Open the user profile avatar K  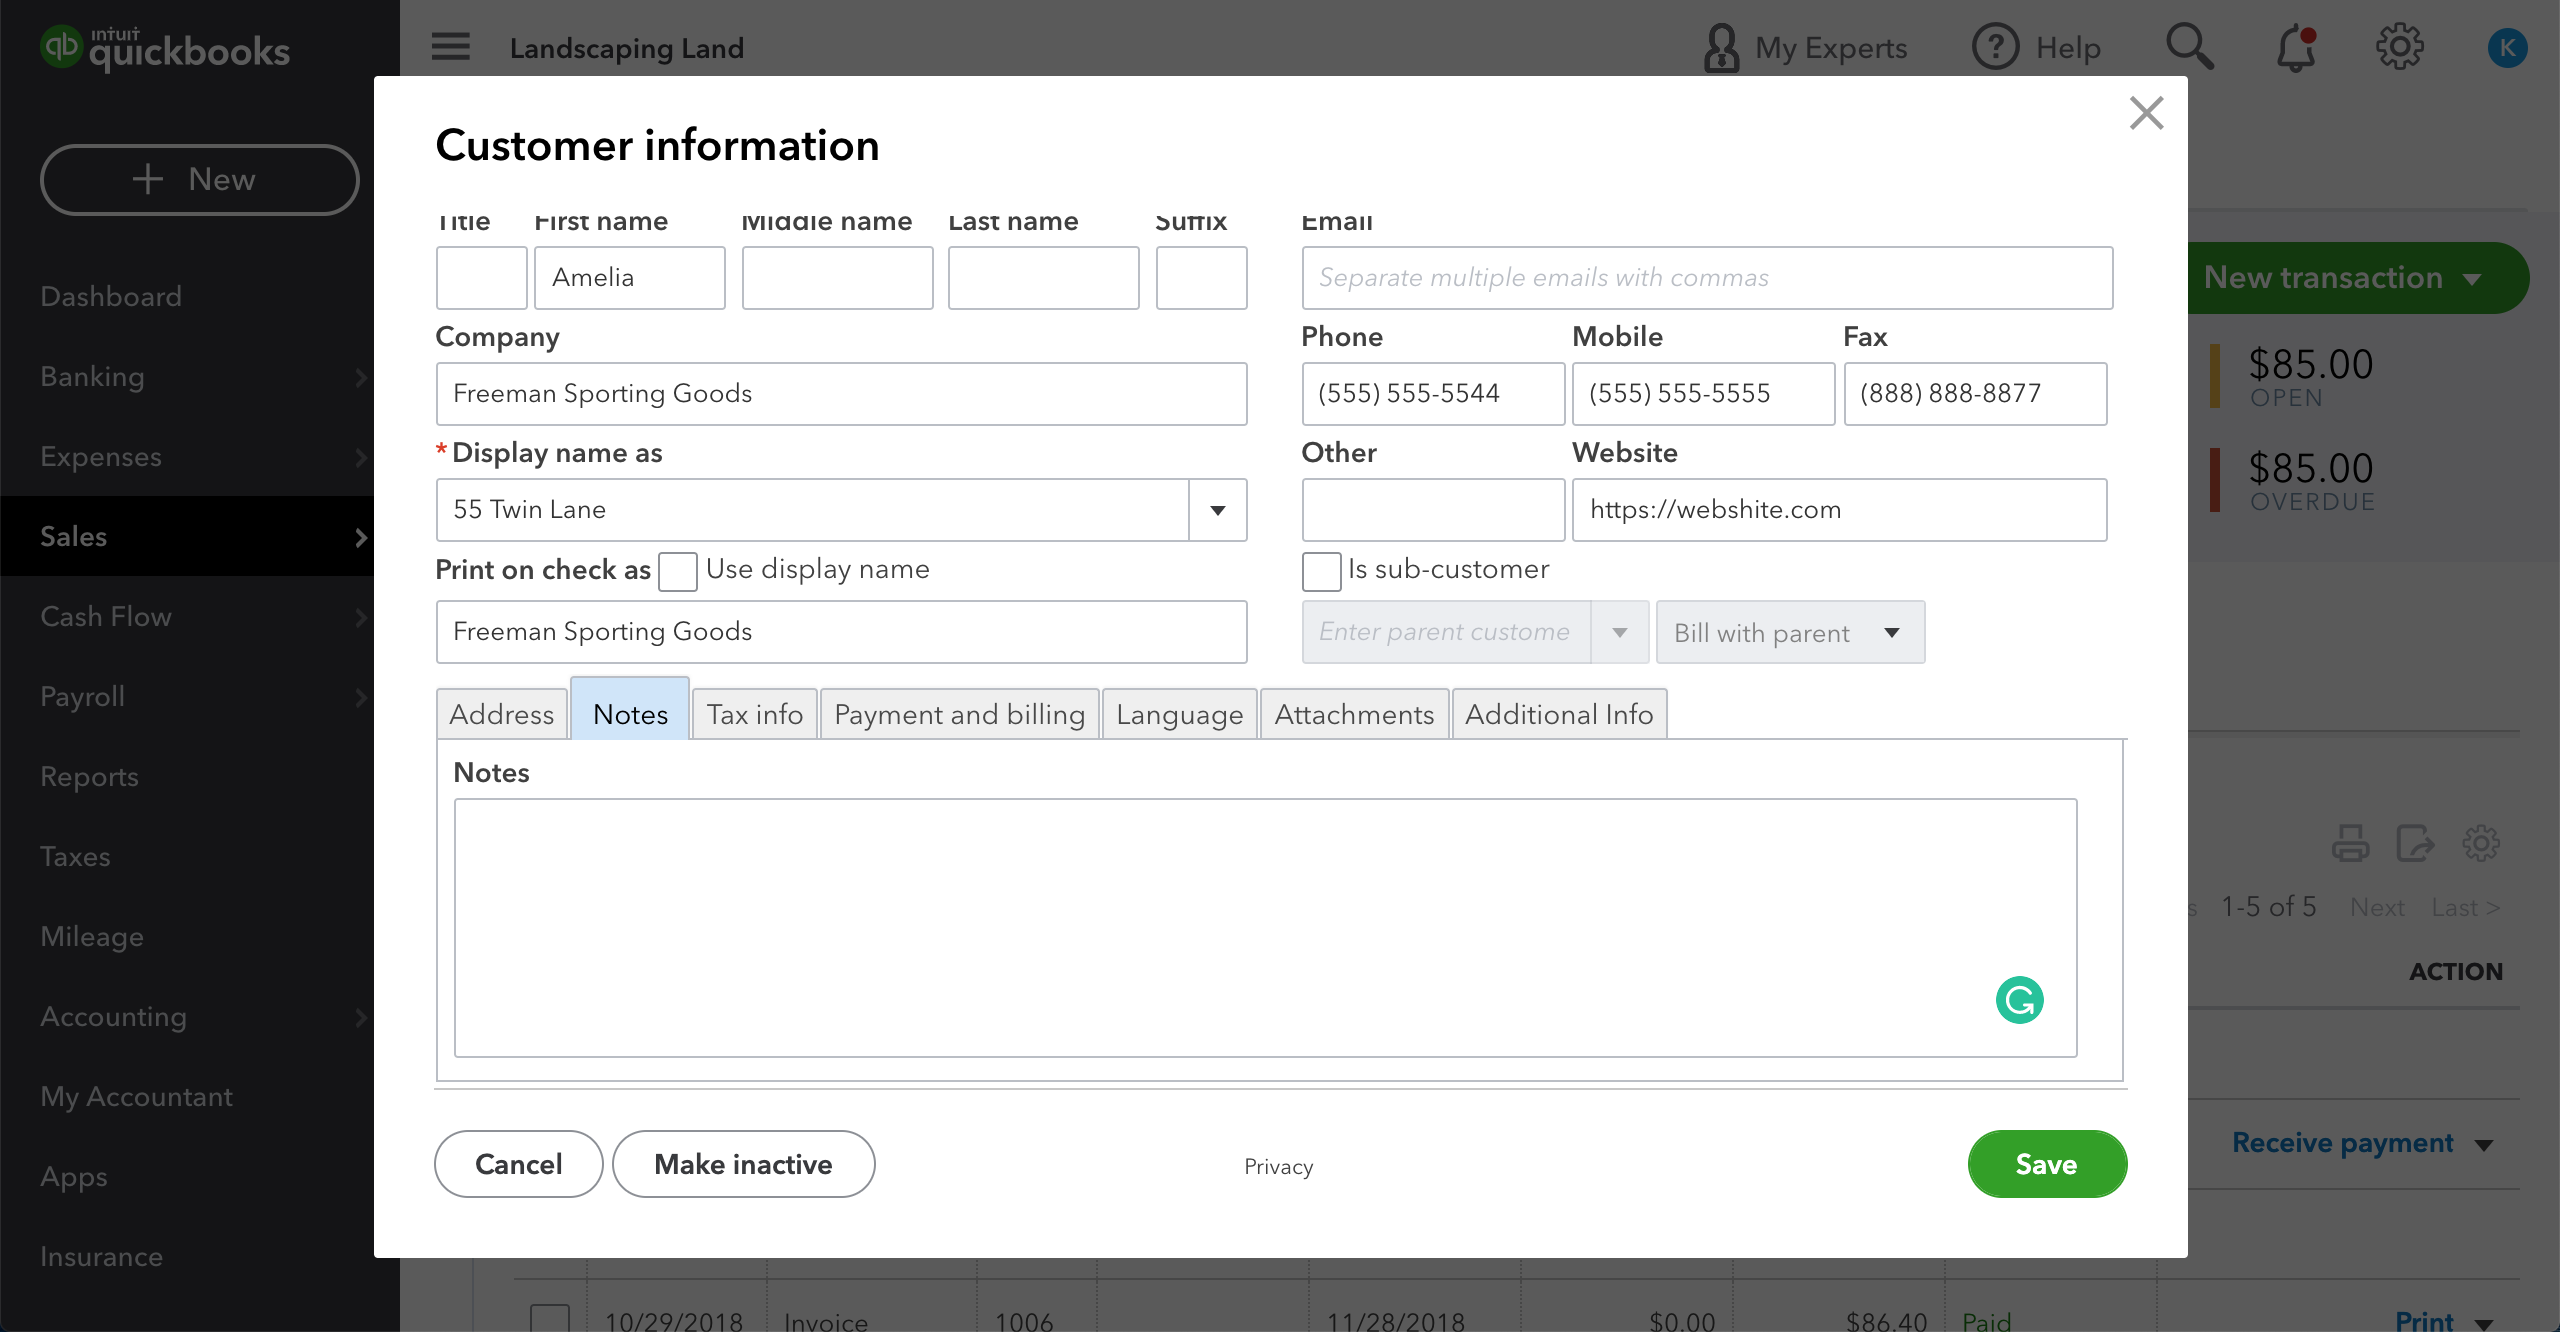(2507, 47)
